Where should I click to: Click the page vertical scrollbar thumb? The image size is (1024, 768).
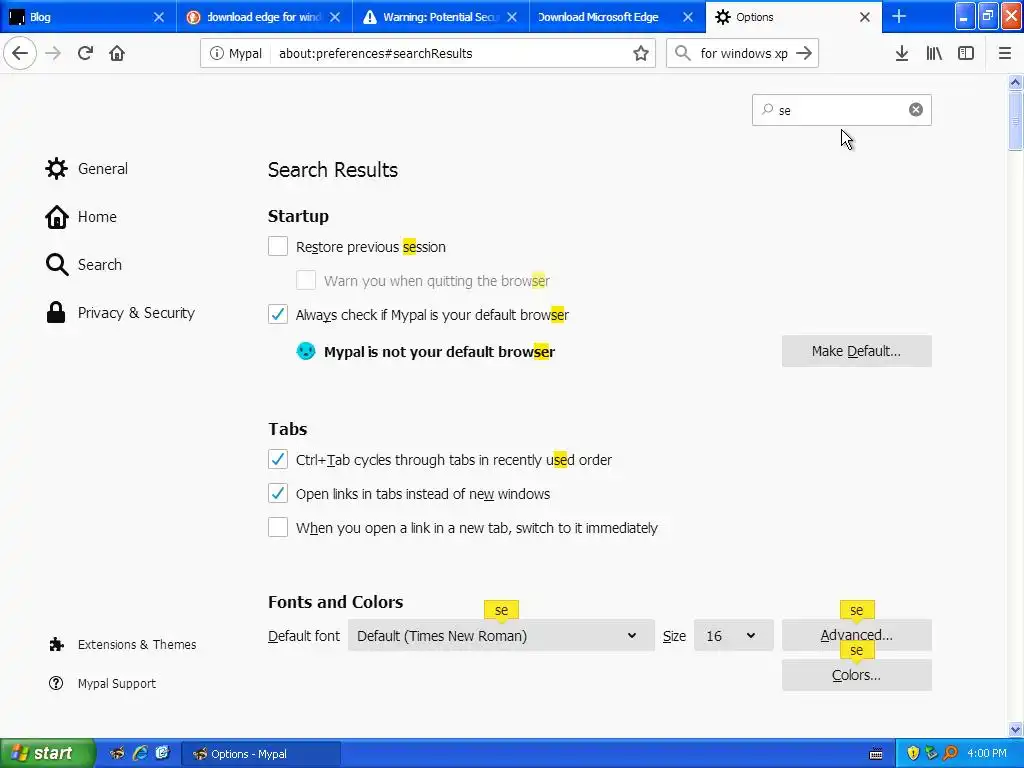[1015, 121]
